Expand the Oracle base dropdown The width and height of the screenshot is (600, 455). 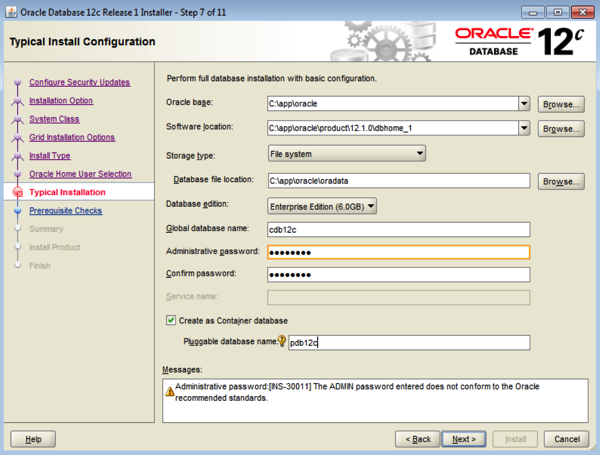coord(523,103)
